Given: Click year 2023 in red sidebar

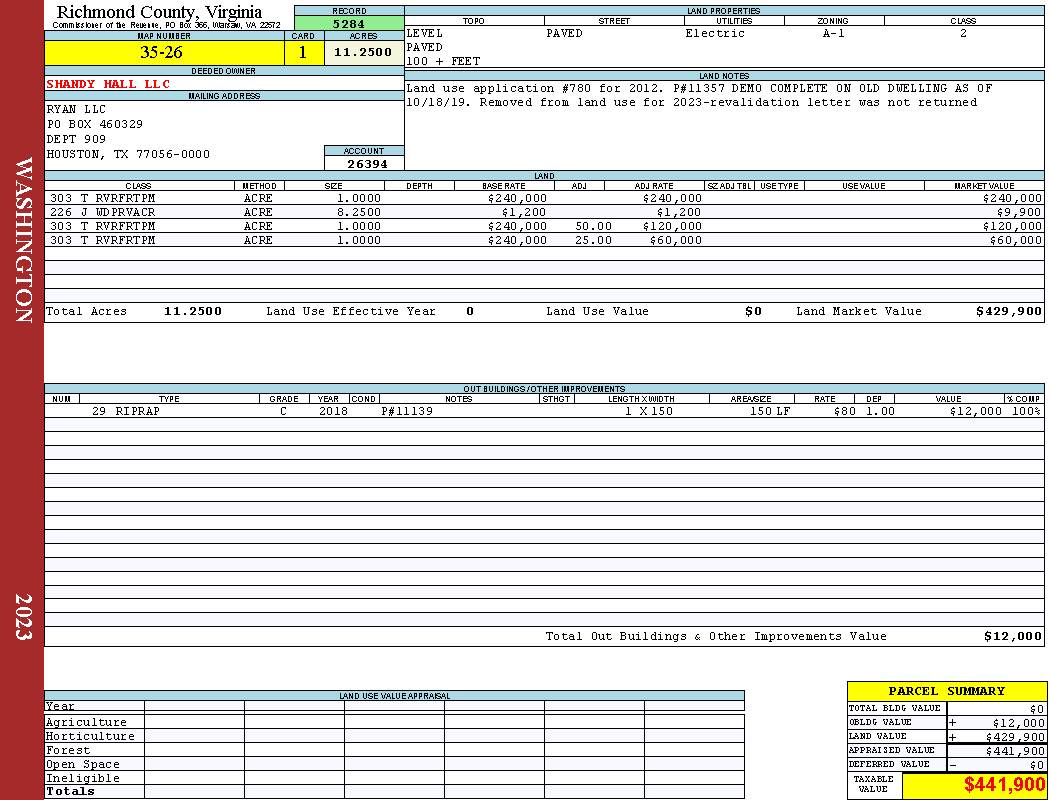Looking at the screenshot, I should pos(23,617).
